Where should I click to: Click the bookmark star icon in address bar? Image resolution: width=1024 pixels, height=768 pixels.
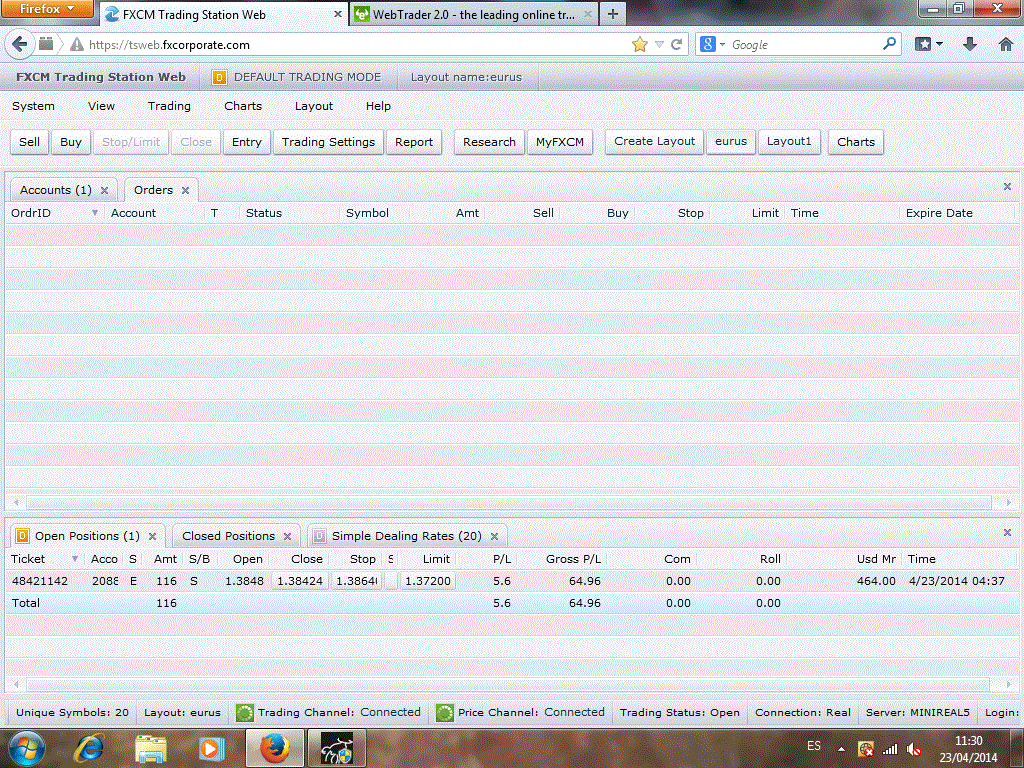pyautogui.click(x=639, y=44)
